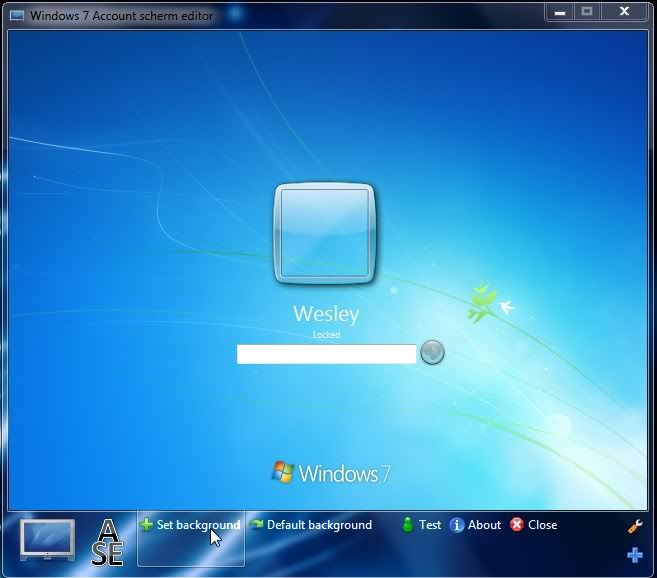Click the Locked status text
657x578 pixels.
[326, 335]
